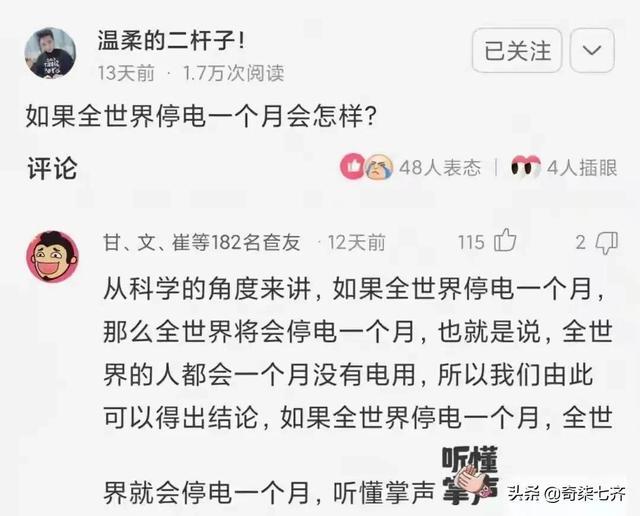Click the pink thumbs-up reaction icon
Viewport: 640px width, 516px height.
click(x=353, y=166)
